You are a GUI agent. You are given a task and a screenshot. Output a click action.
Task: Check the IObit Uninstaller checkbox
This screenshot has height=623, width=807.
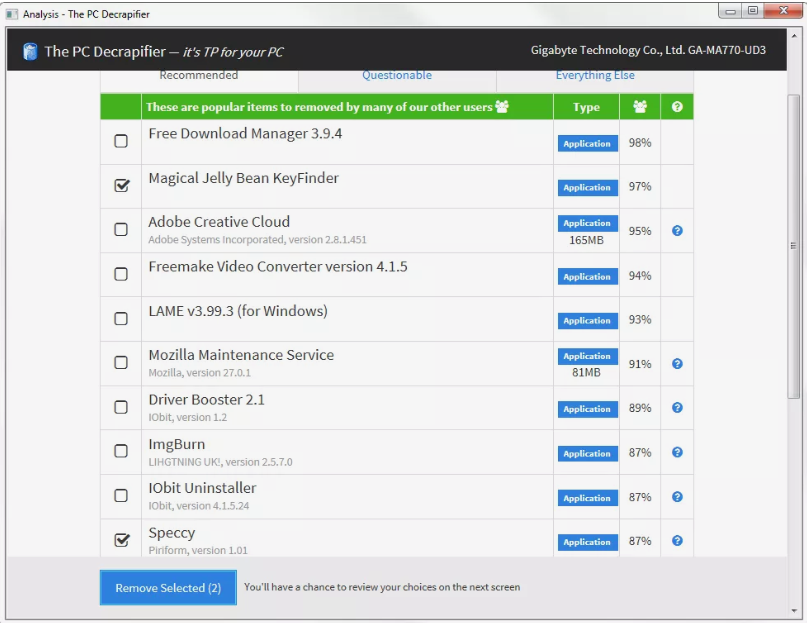[121, 495]
